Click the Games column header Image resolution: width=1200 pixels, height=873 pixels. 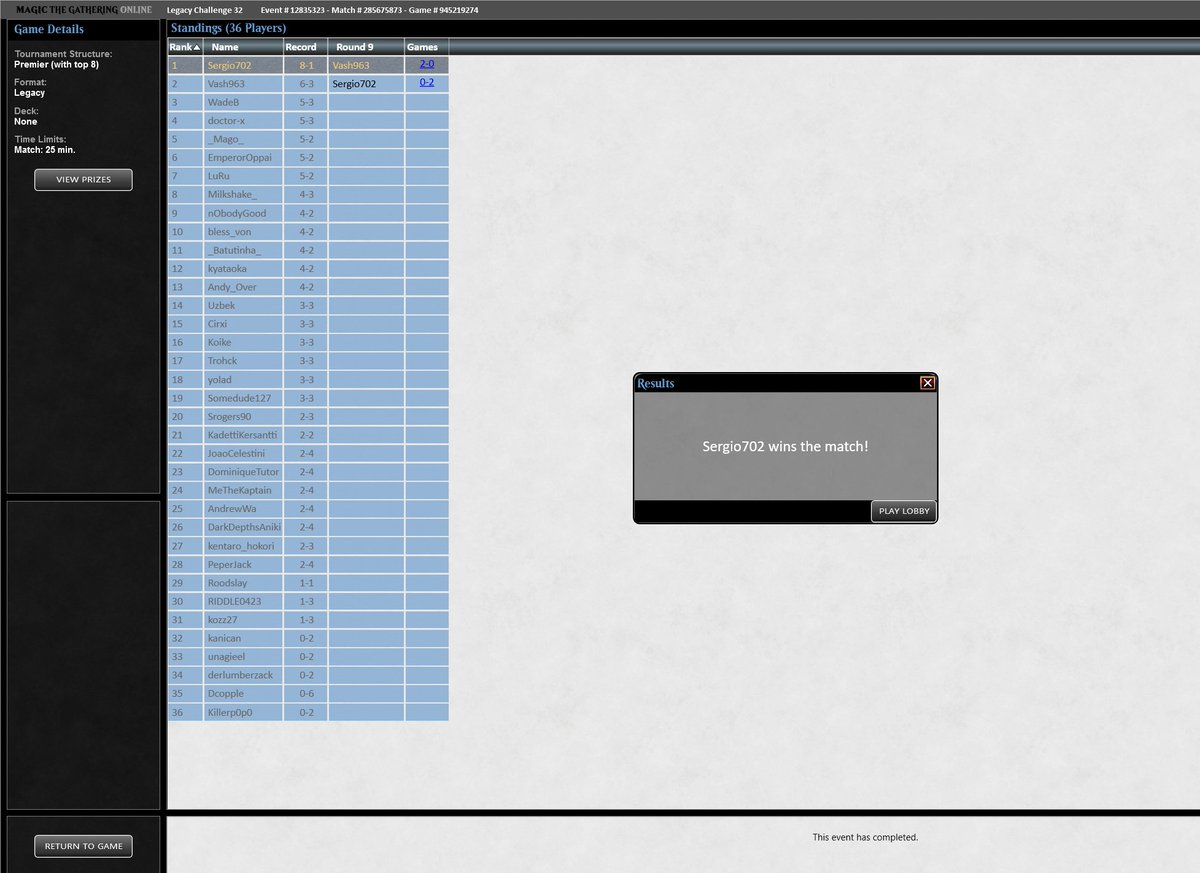427,47
